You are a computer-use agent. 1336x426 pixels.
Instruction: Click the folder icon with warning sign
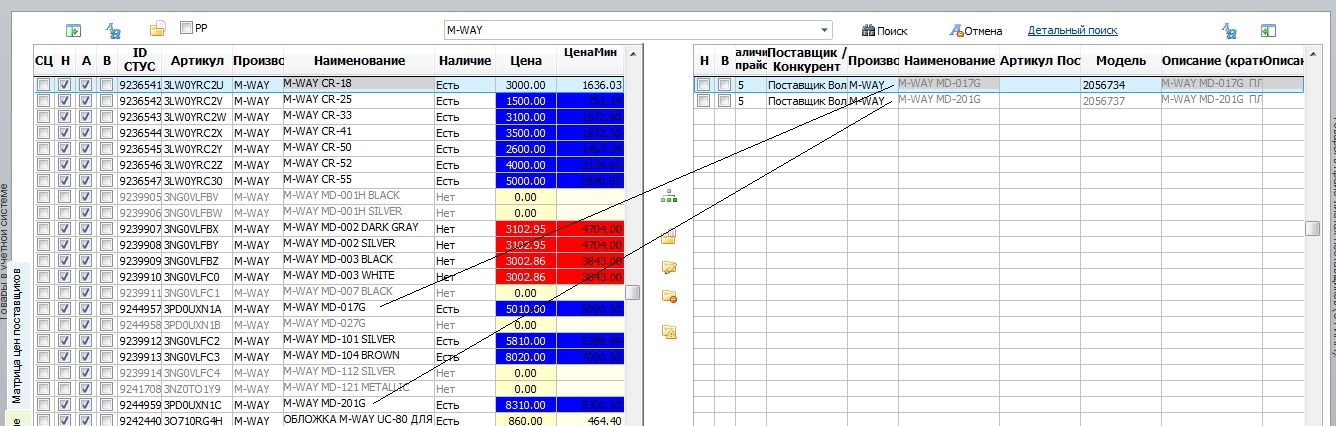(669, 332)
